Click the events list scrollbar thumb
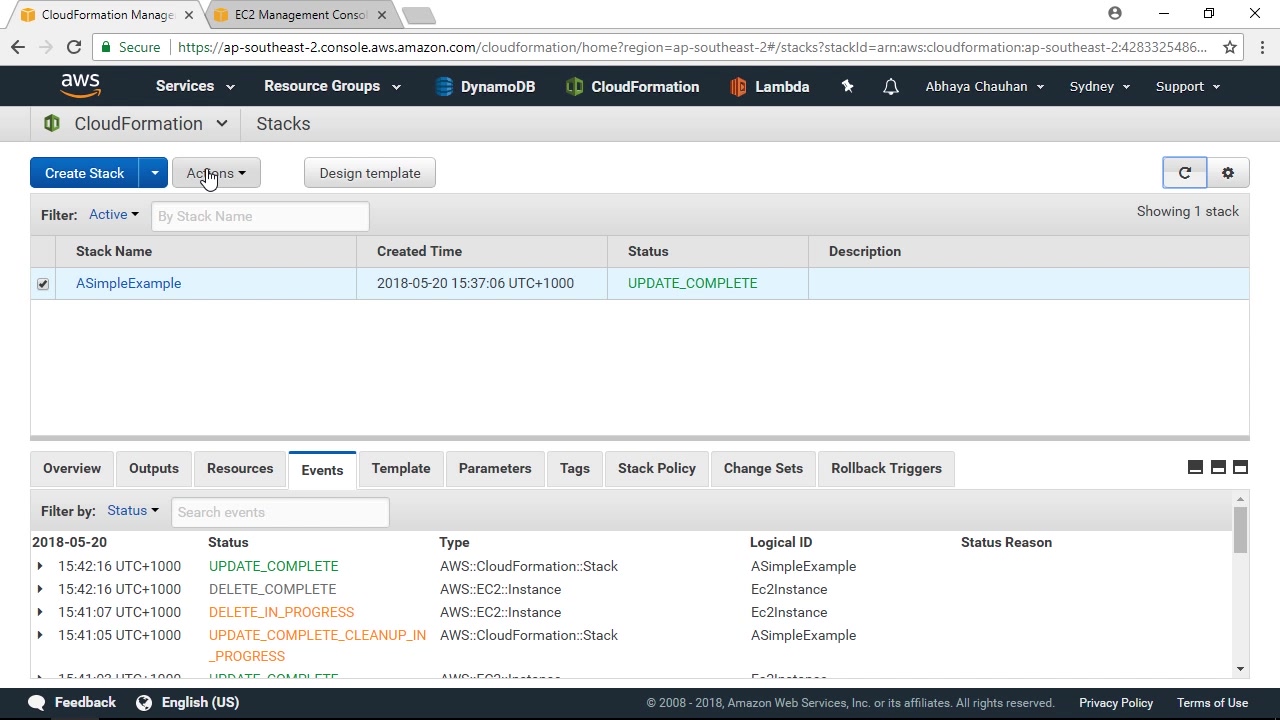 click(x=1240, y=529)
